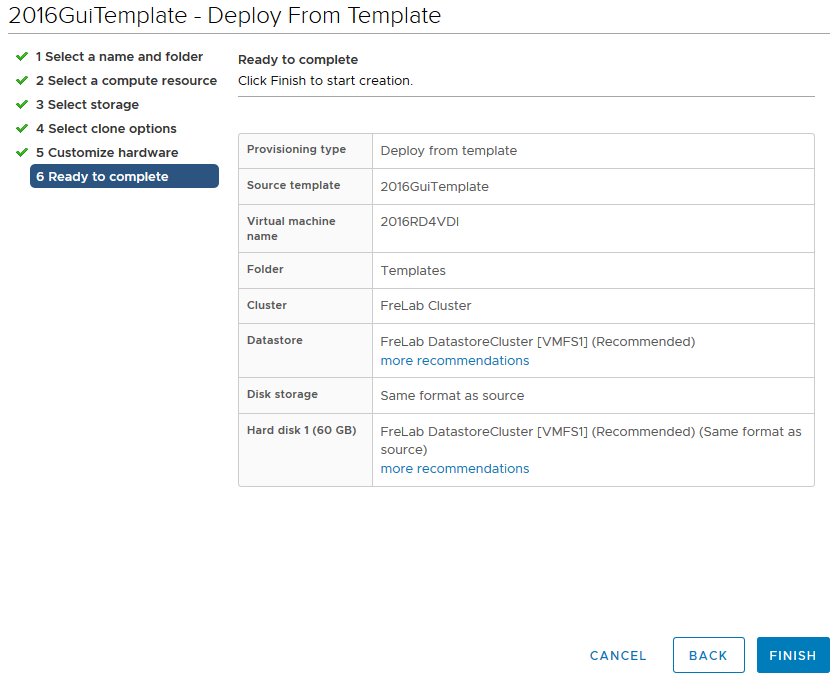Click the checkmark beside Select clone options
Image resolution: width=838 pixels, height=682 pixels.
coord(21,129)
